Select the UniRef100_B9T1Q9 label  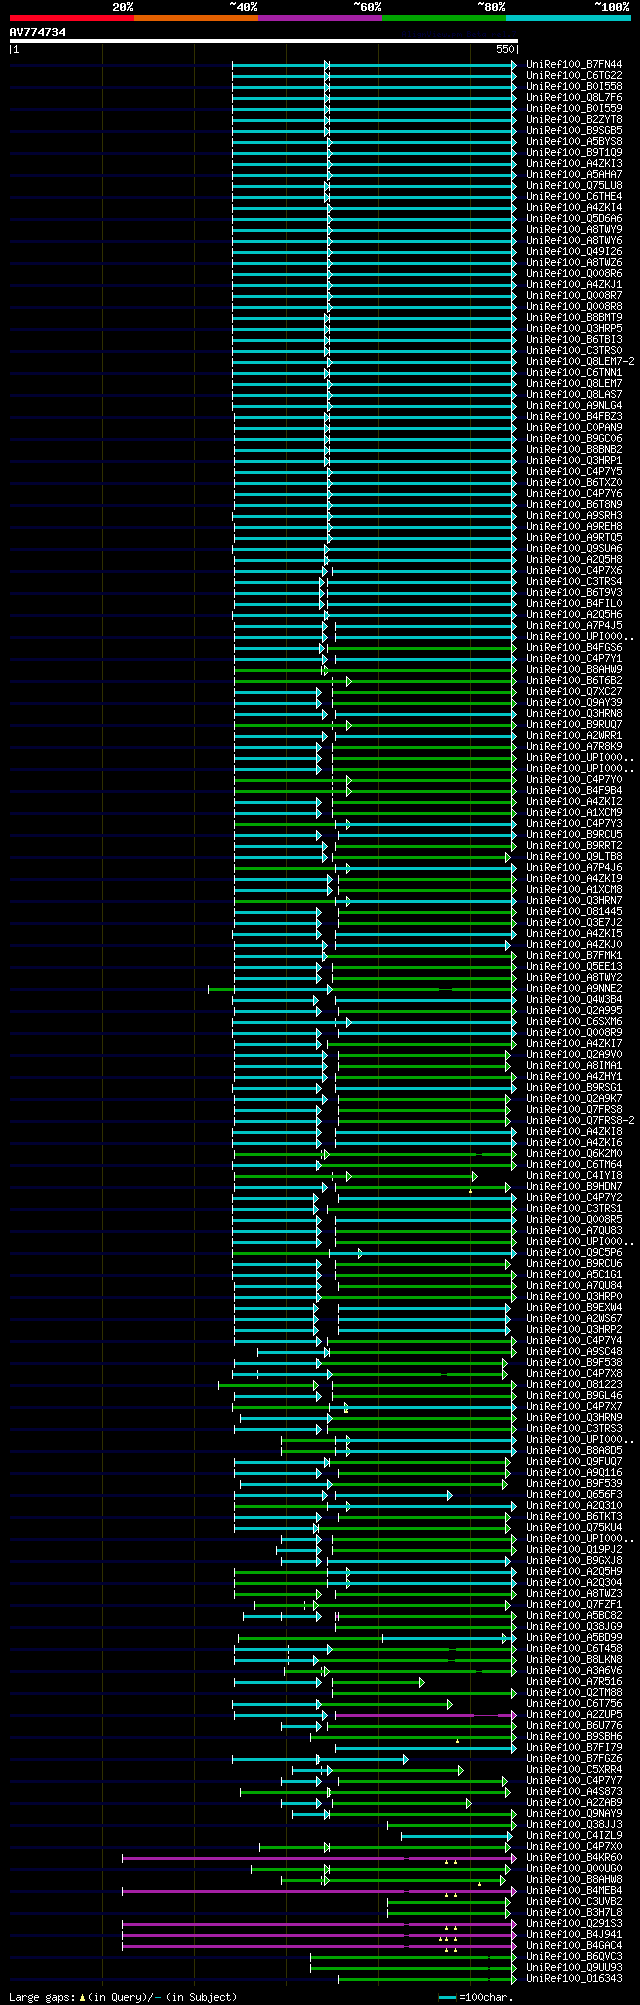(x=574, y=153)
